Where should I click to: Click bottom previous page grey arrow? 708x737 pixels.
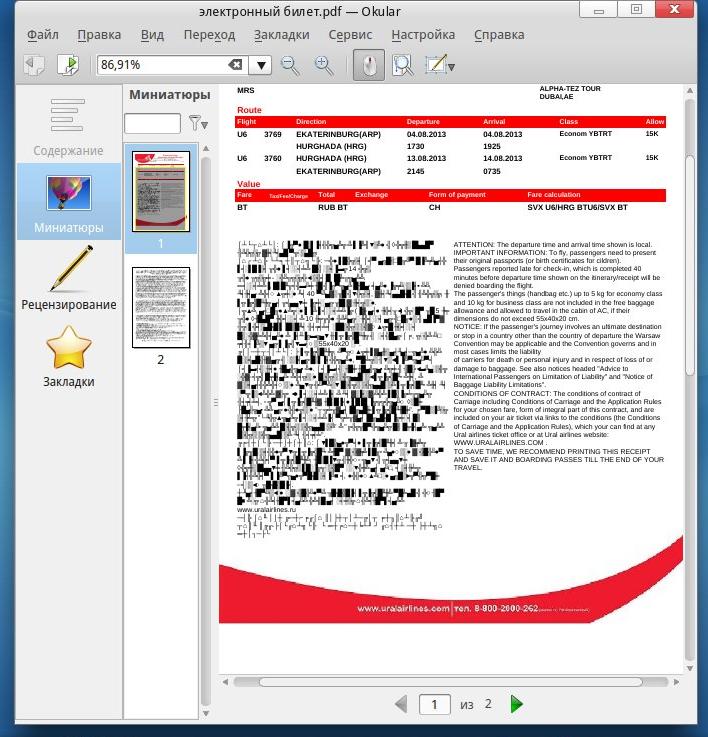click(401, 704)
